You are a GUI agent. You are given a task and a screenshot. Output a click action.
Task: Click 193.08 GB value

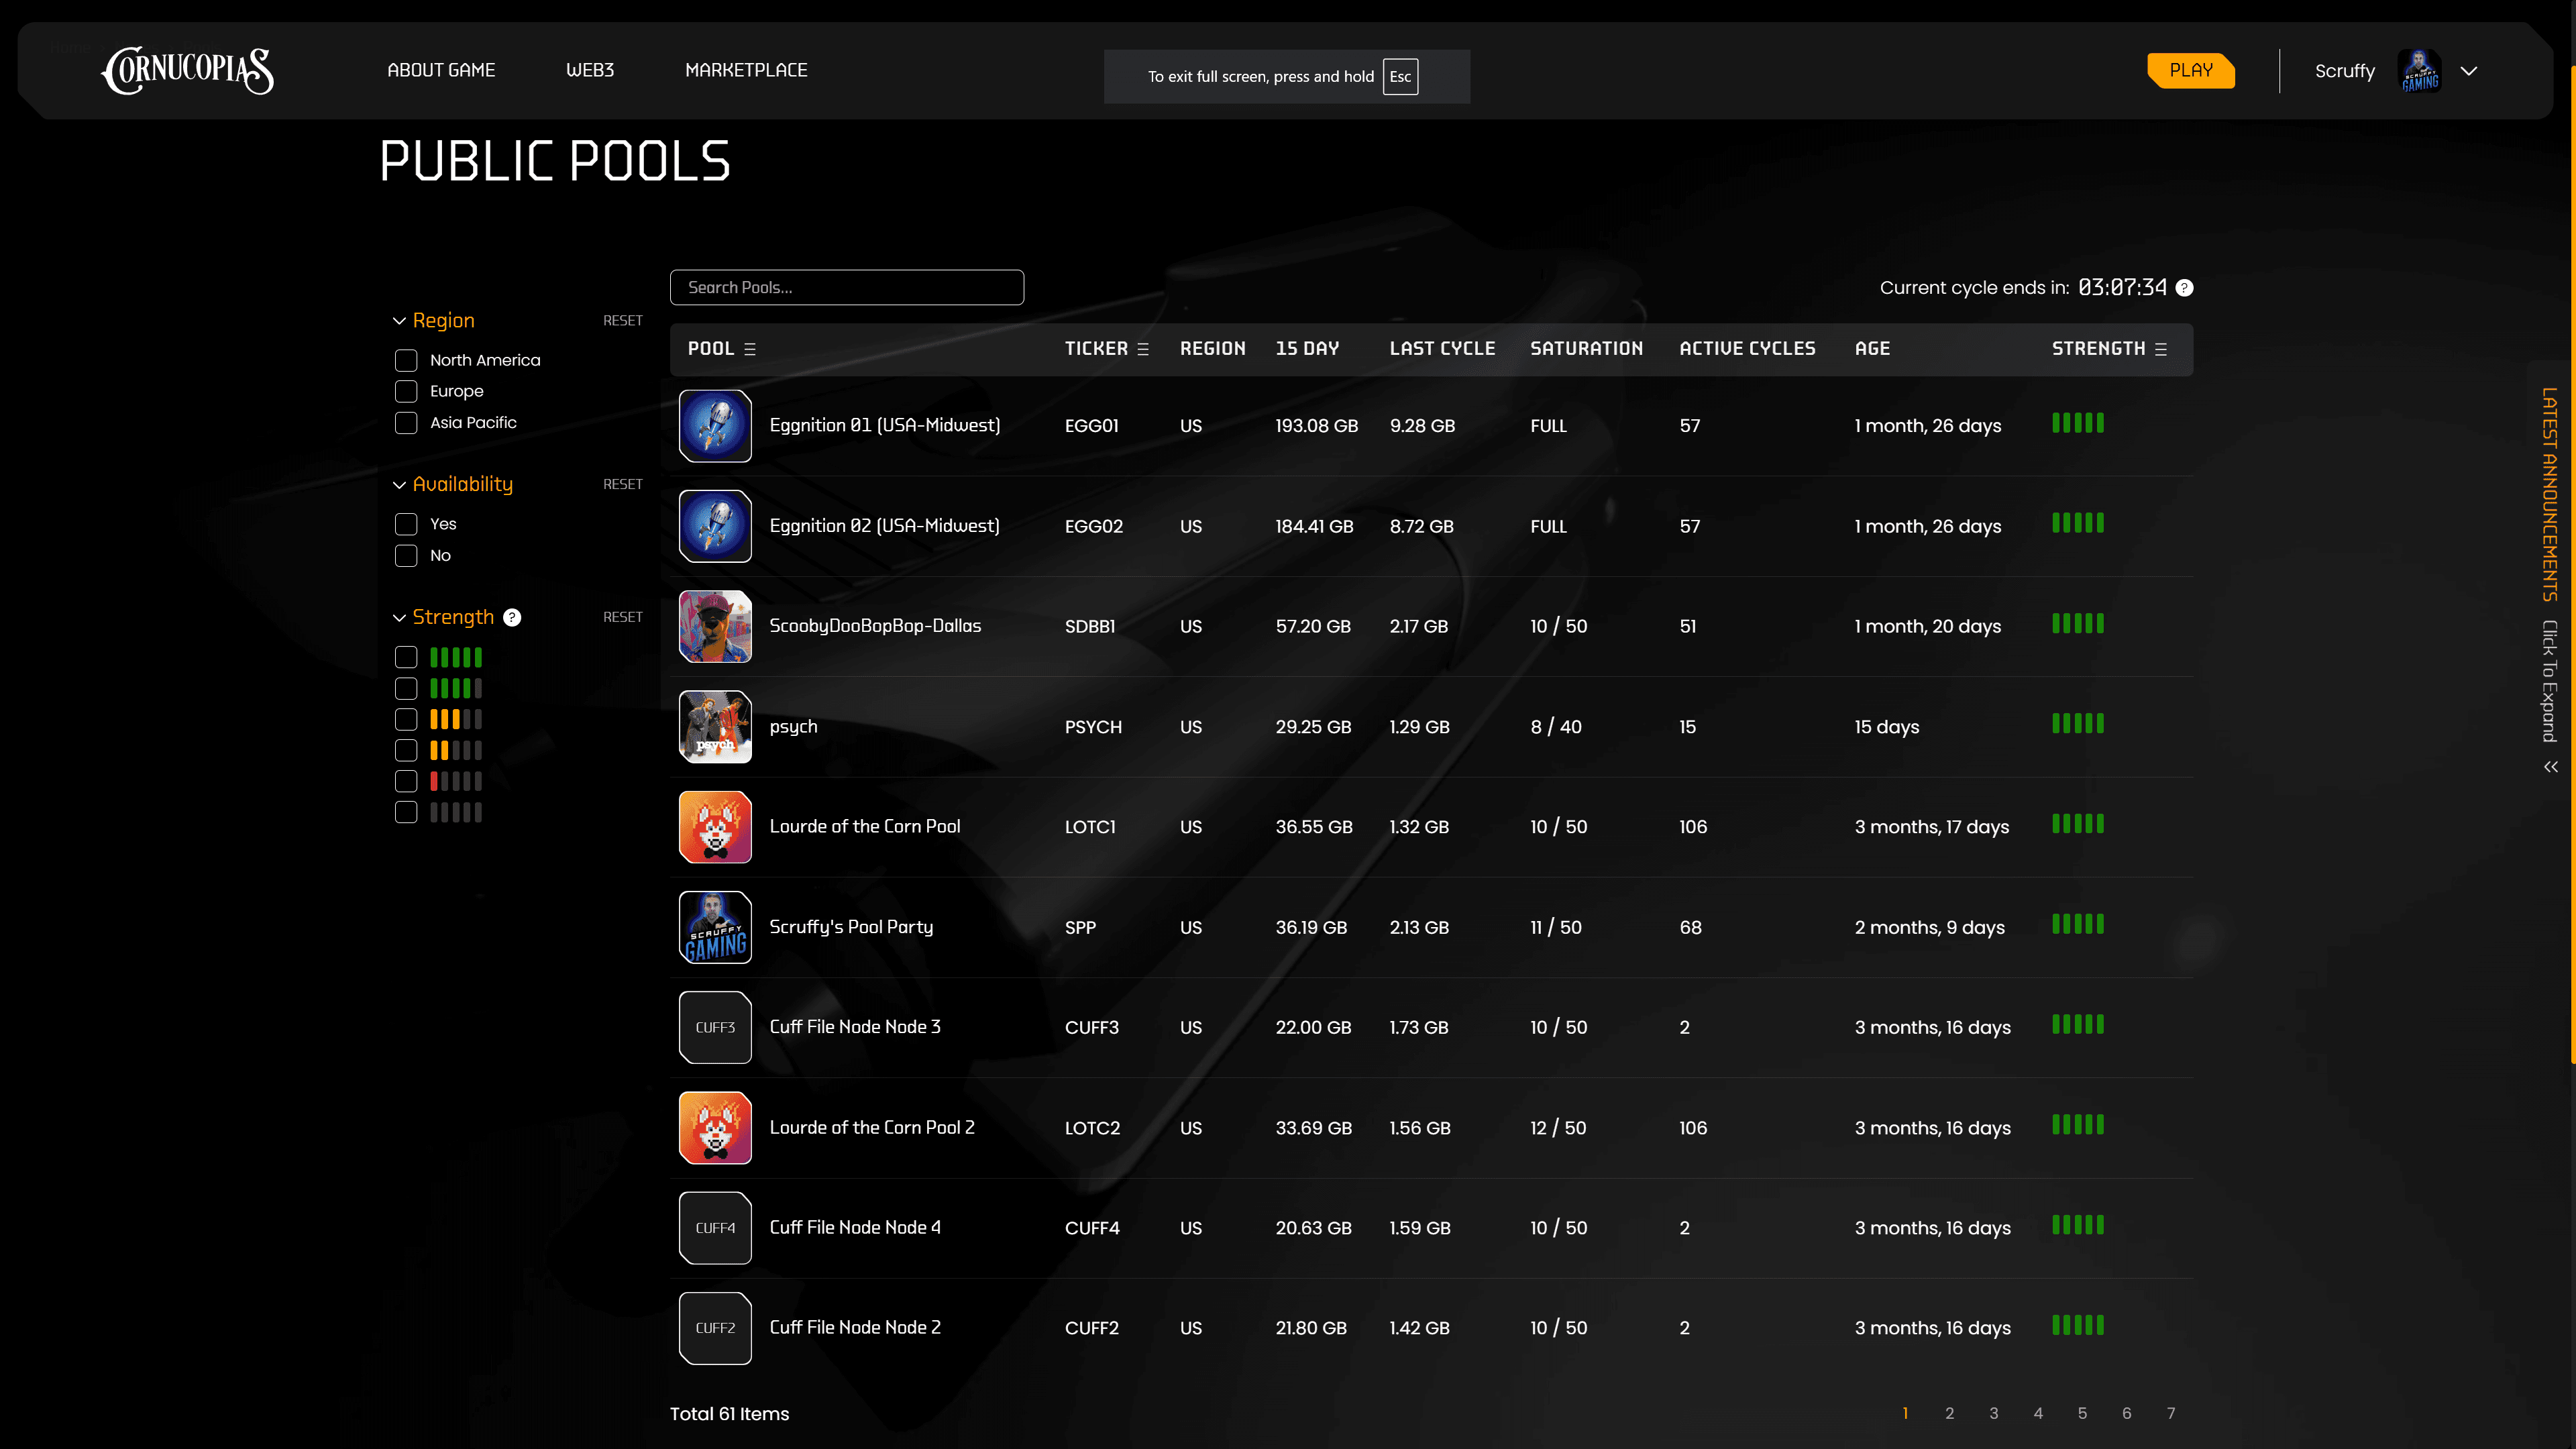click(x=1316, y=426)
